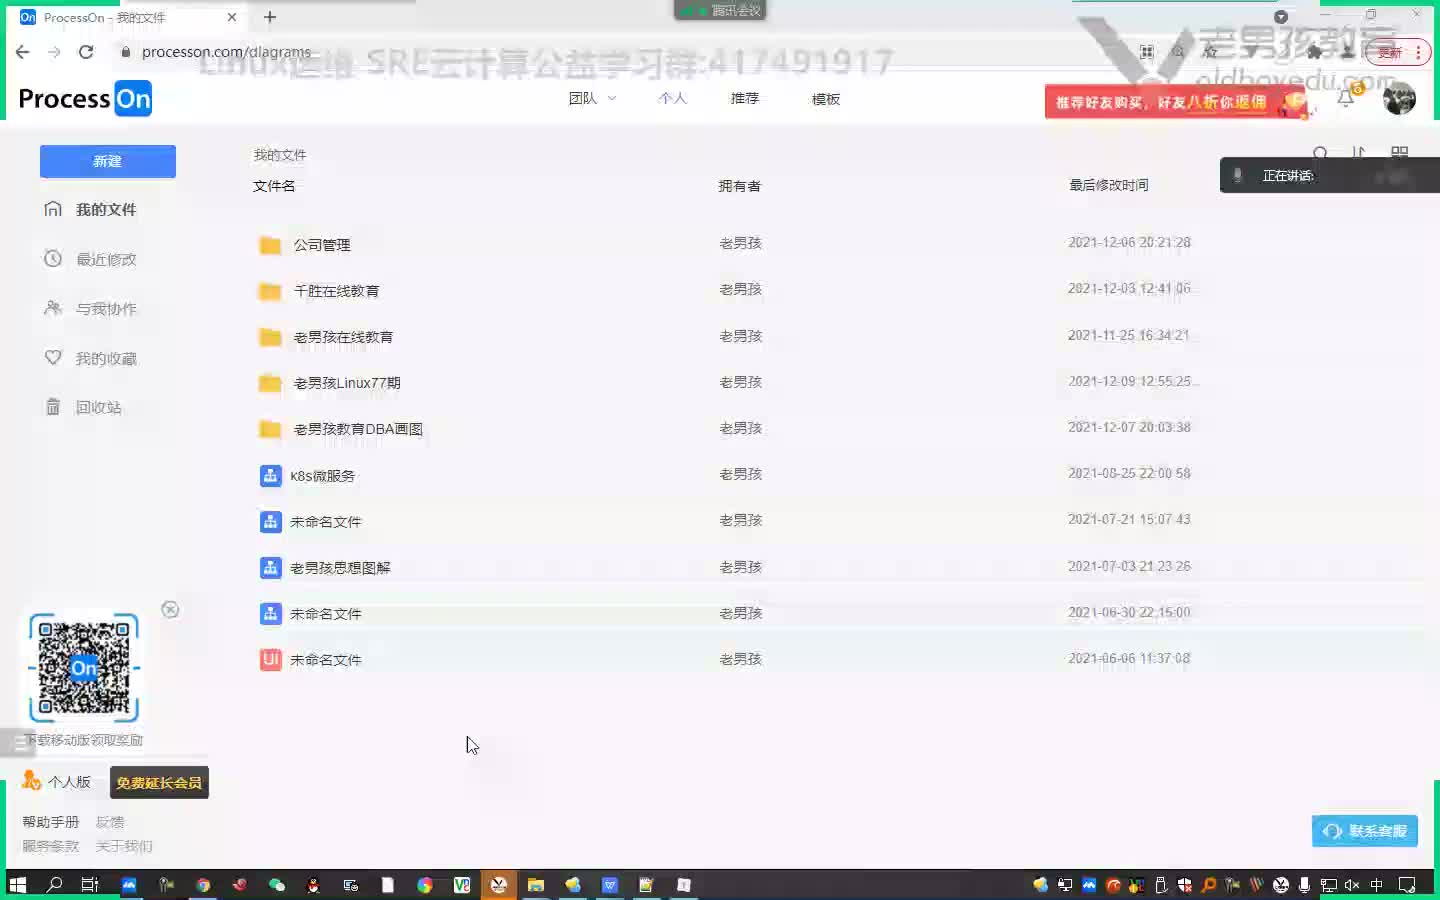The height and width of the screenshot is (900, 1440).
Task: Open 最近修改 in the sidebar
Action: coord(106,259)
